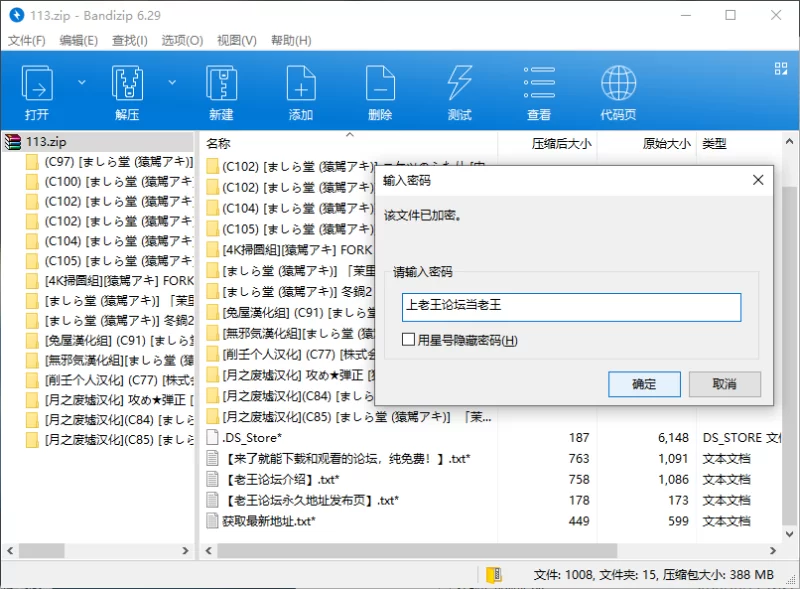Open the 文件(F) menu
Image resolution: width=800 pixels, height=589 pixels.
27,40
